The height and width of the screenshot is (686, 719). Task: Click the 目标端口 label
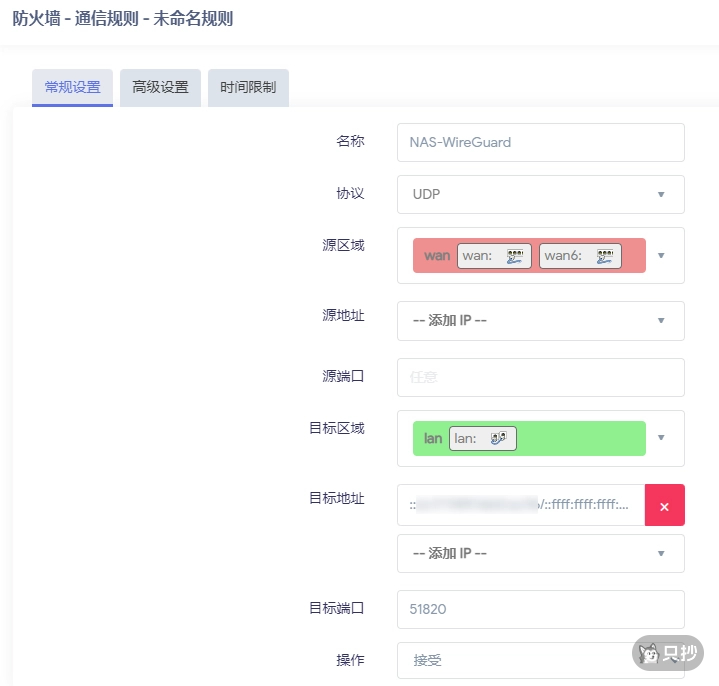point(337,608)
